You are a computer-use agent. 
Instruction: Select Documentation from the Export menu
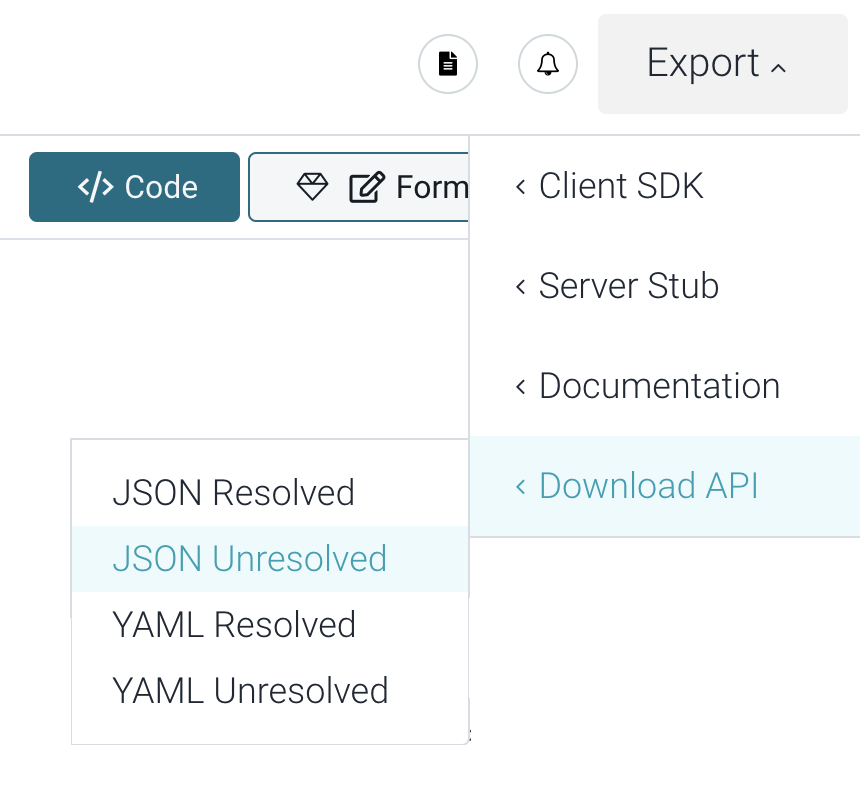(x=658, y=386)
